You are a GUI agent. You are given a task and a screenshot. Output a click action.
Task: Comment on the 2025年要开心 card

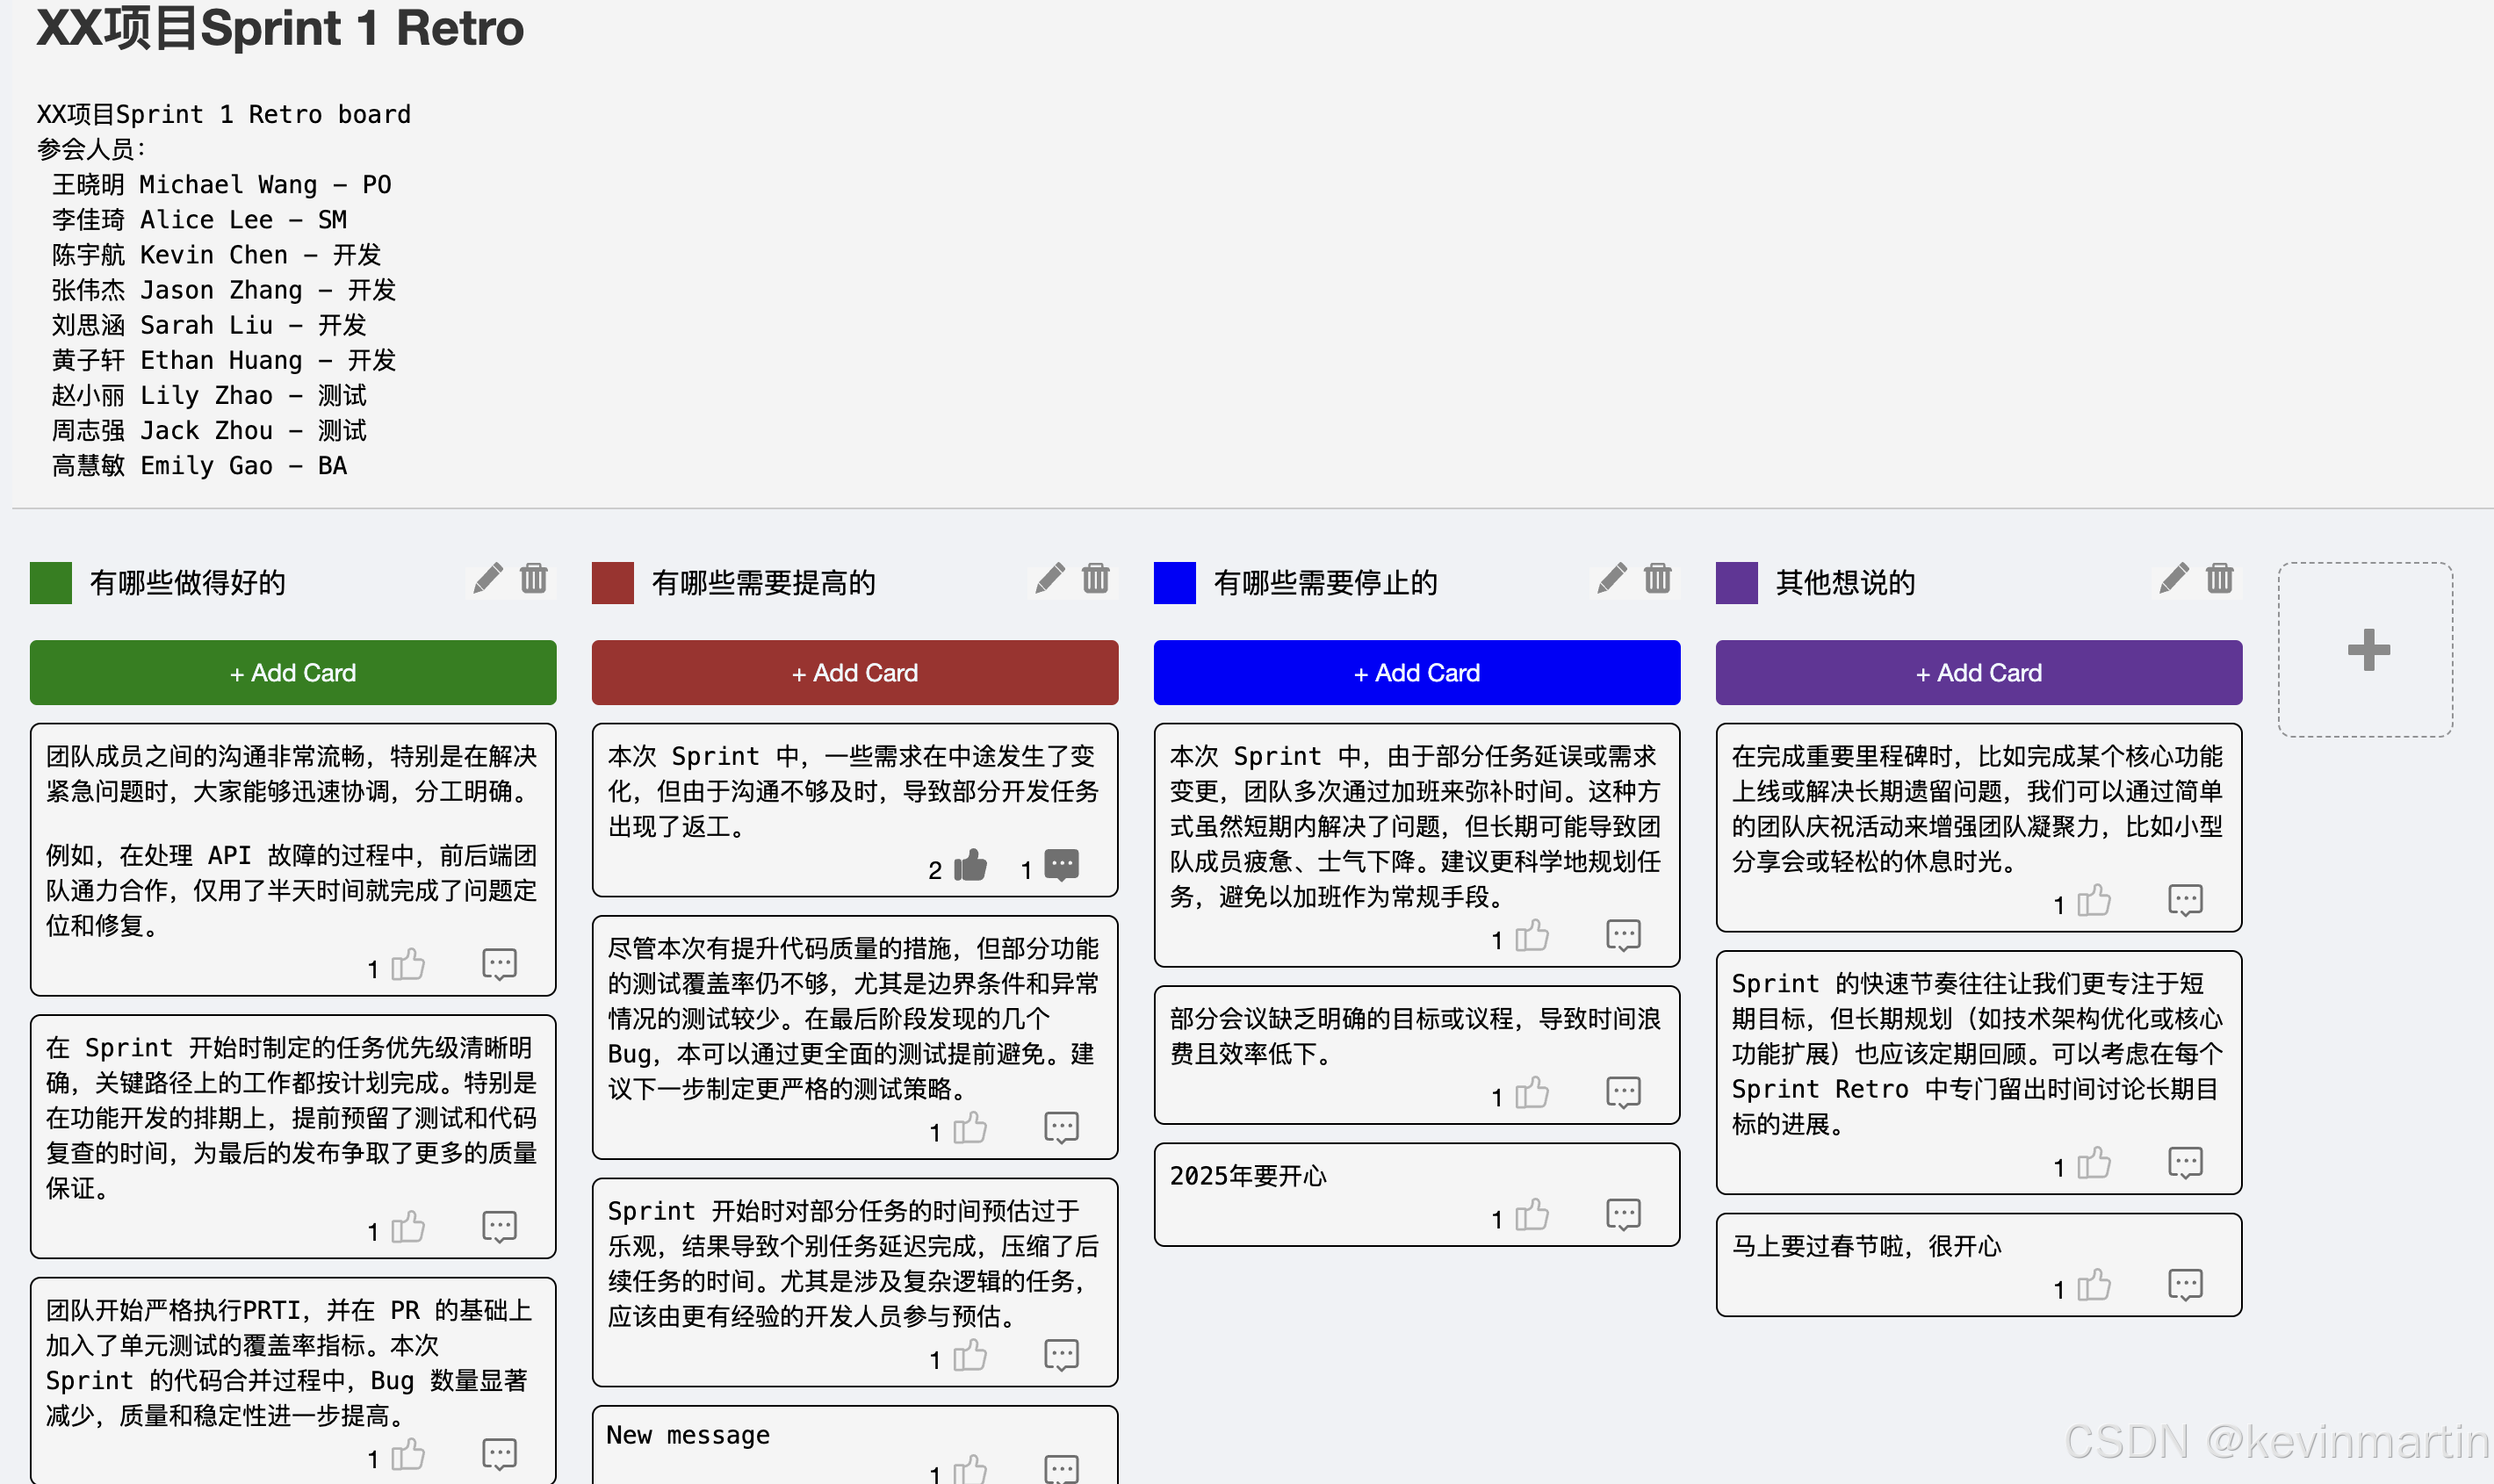(1623, 1215)
